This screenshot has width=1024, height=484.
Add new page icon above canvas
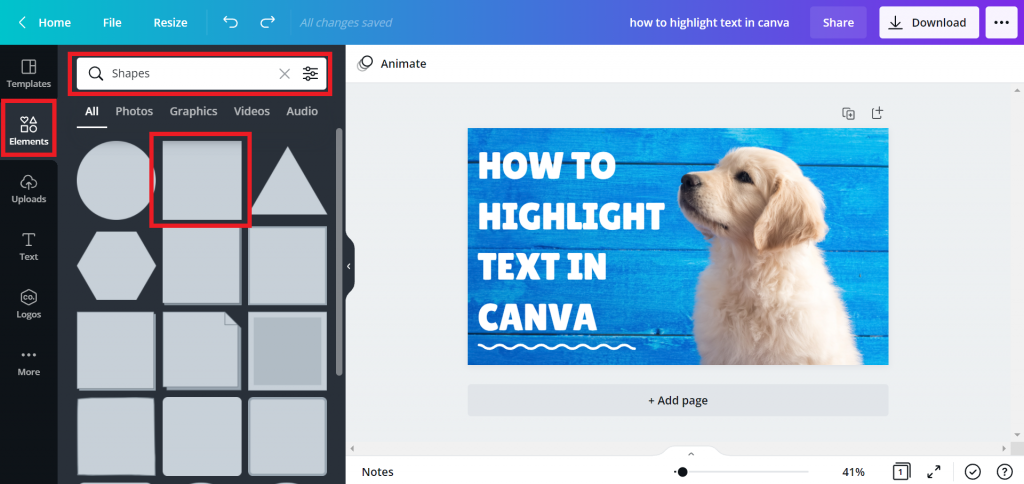[877, 113]
